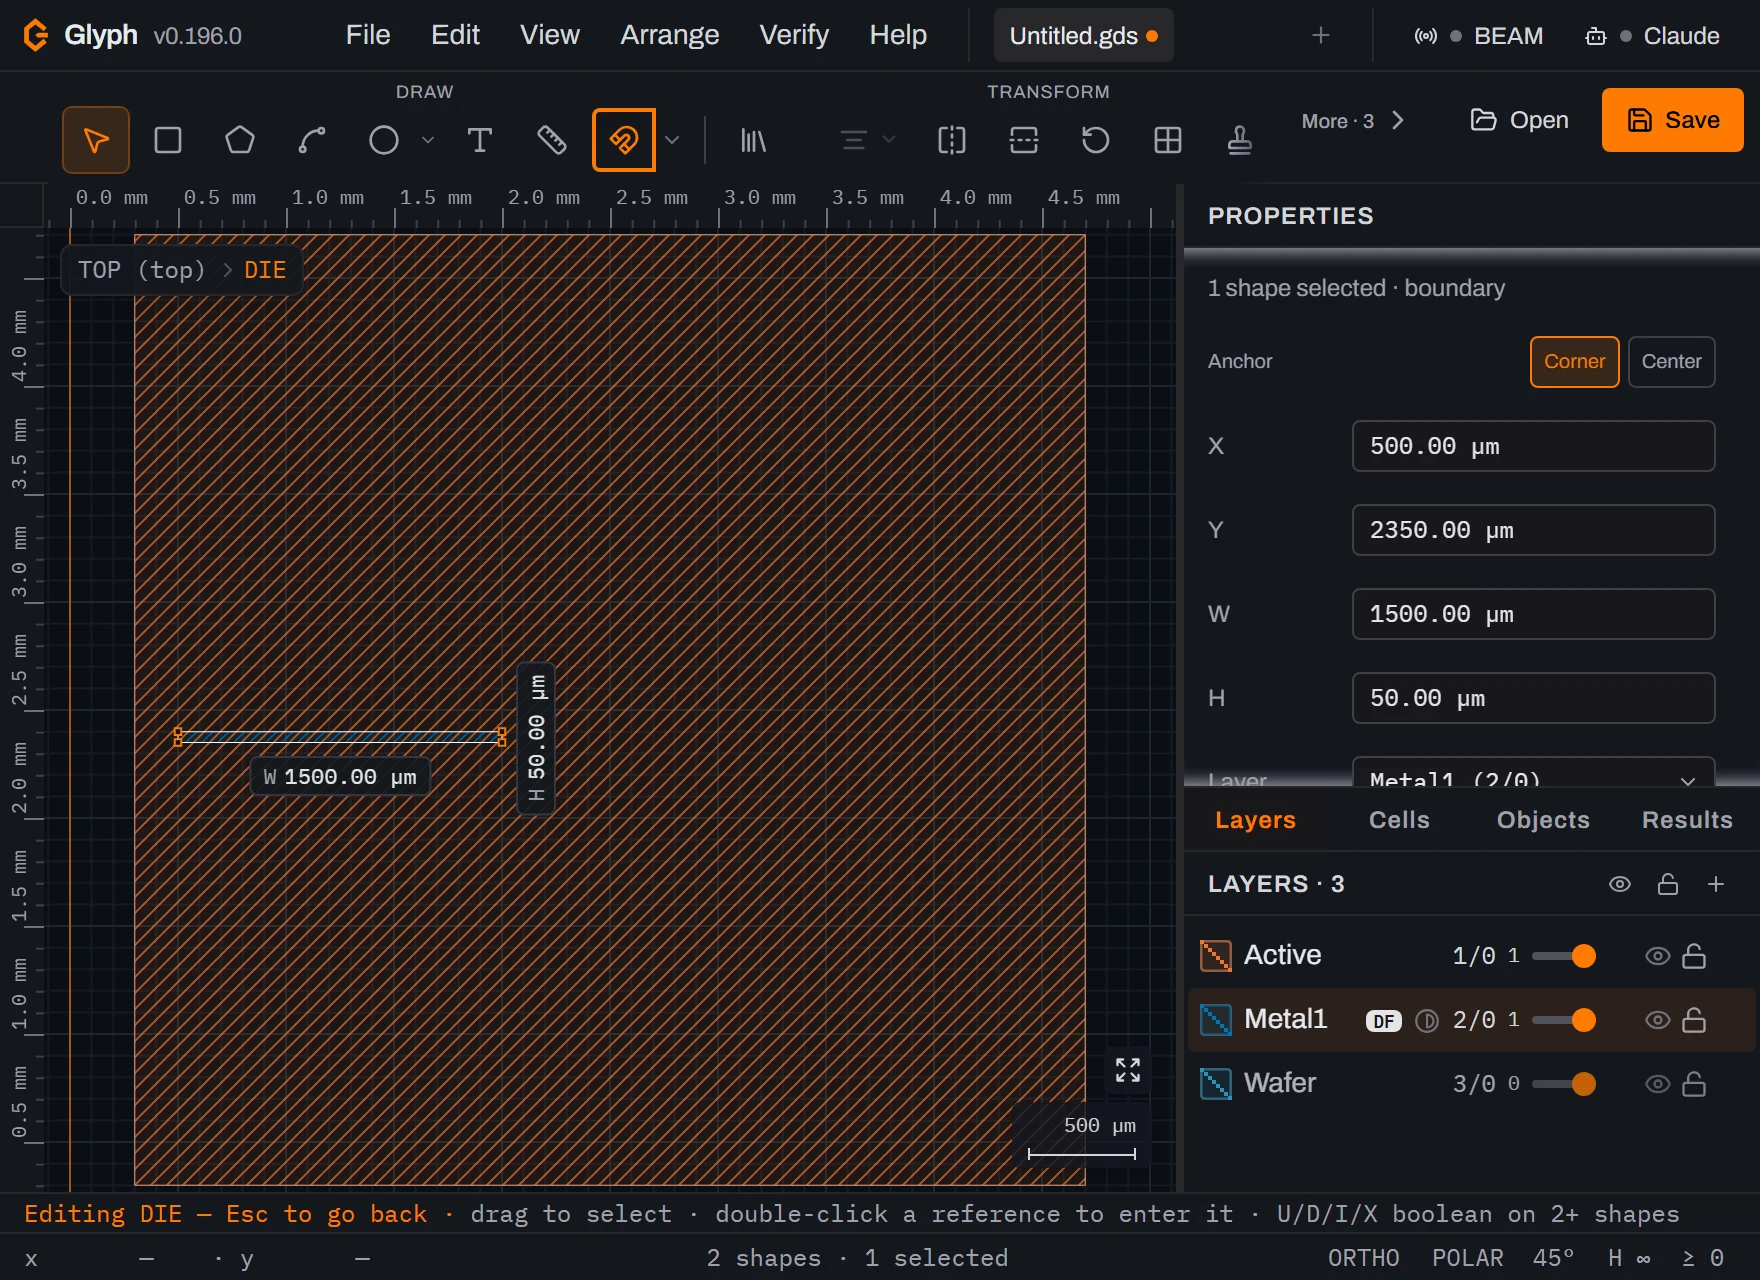Toggle visibility of the Active layer

click(x=1657, y=956)
